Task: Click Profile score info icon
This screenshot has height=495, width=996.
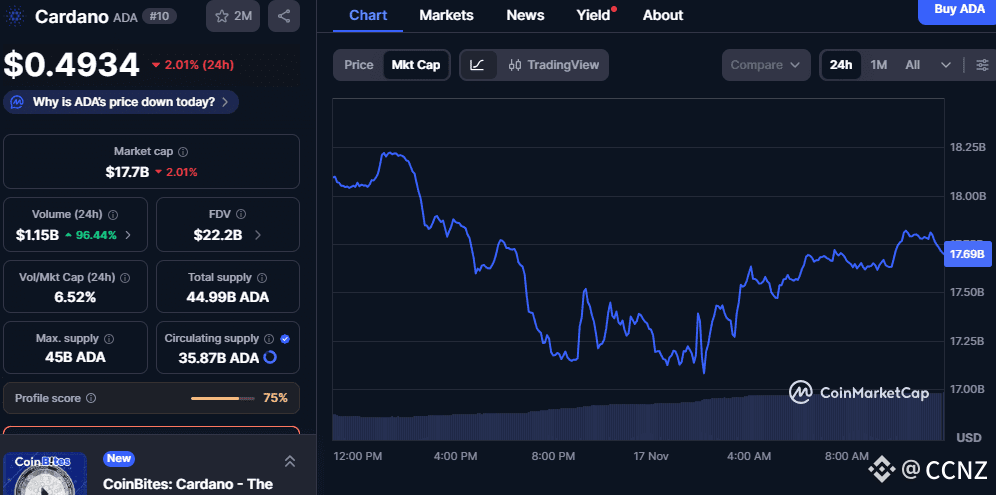Action: coord(91,398)
